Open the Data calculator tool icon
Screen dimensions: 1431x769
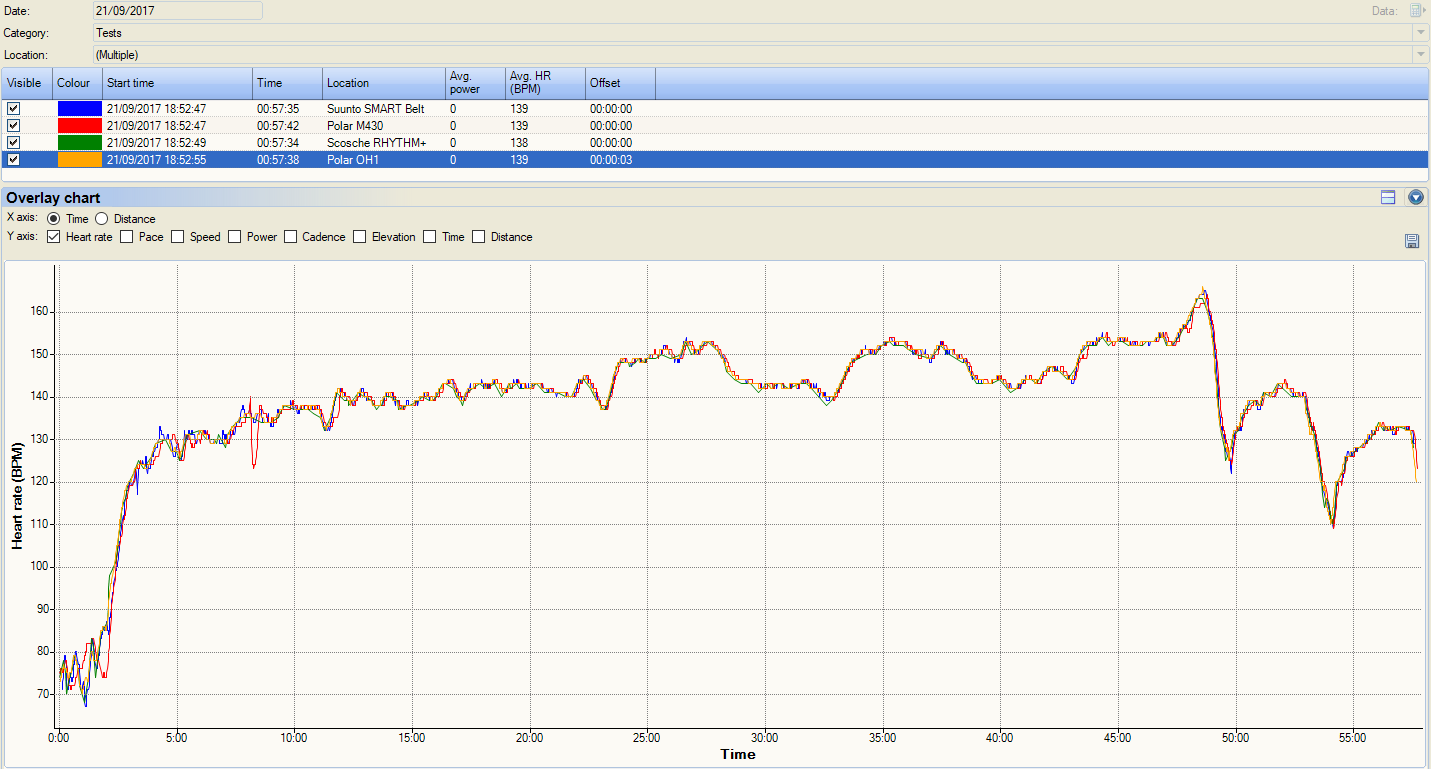coord(1414,10)
